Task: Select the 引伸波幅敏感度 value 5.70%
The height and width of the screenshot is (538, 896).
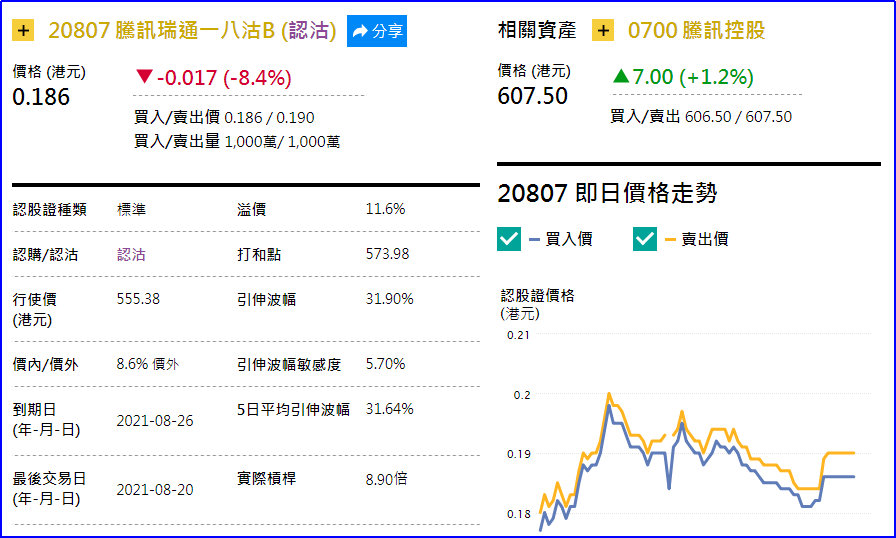Action: pyautogui.click(x=385, y=364)
